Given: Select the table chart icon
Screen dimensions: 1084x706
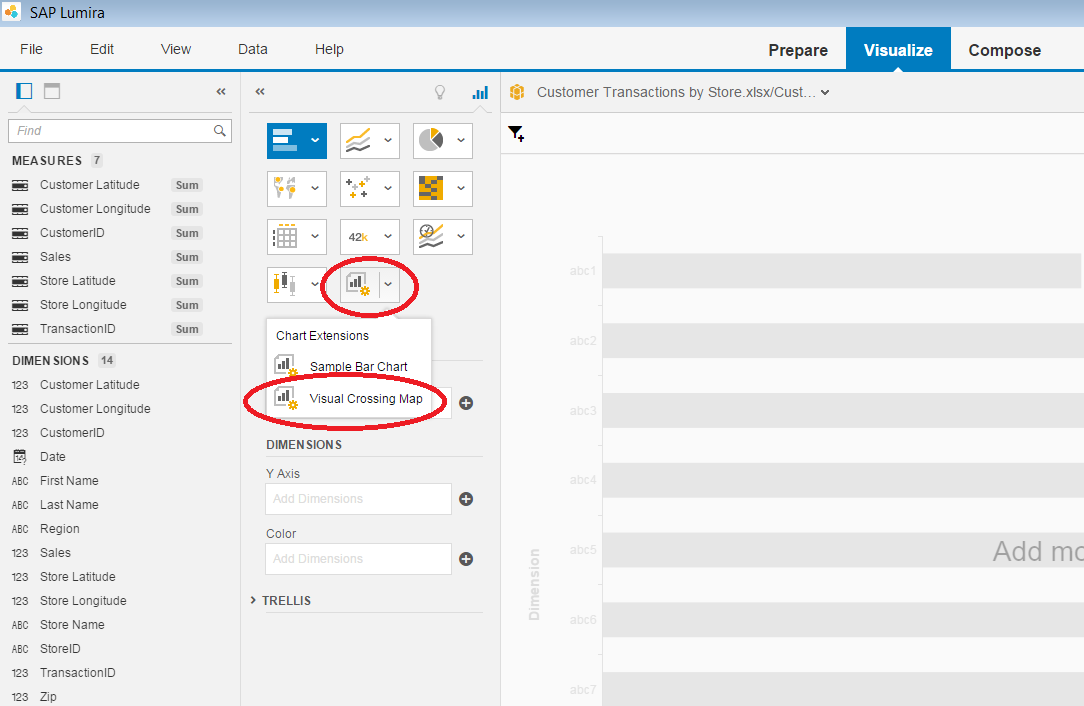Looking at the screenshot, I should click(x=285, y=236).
